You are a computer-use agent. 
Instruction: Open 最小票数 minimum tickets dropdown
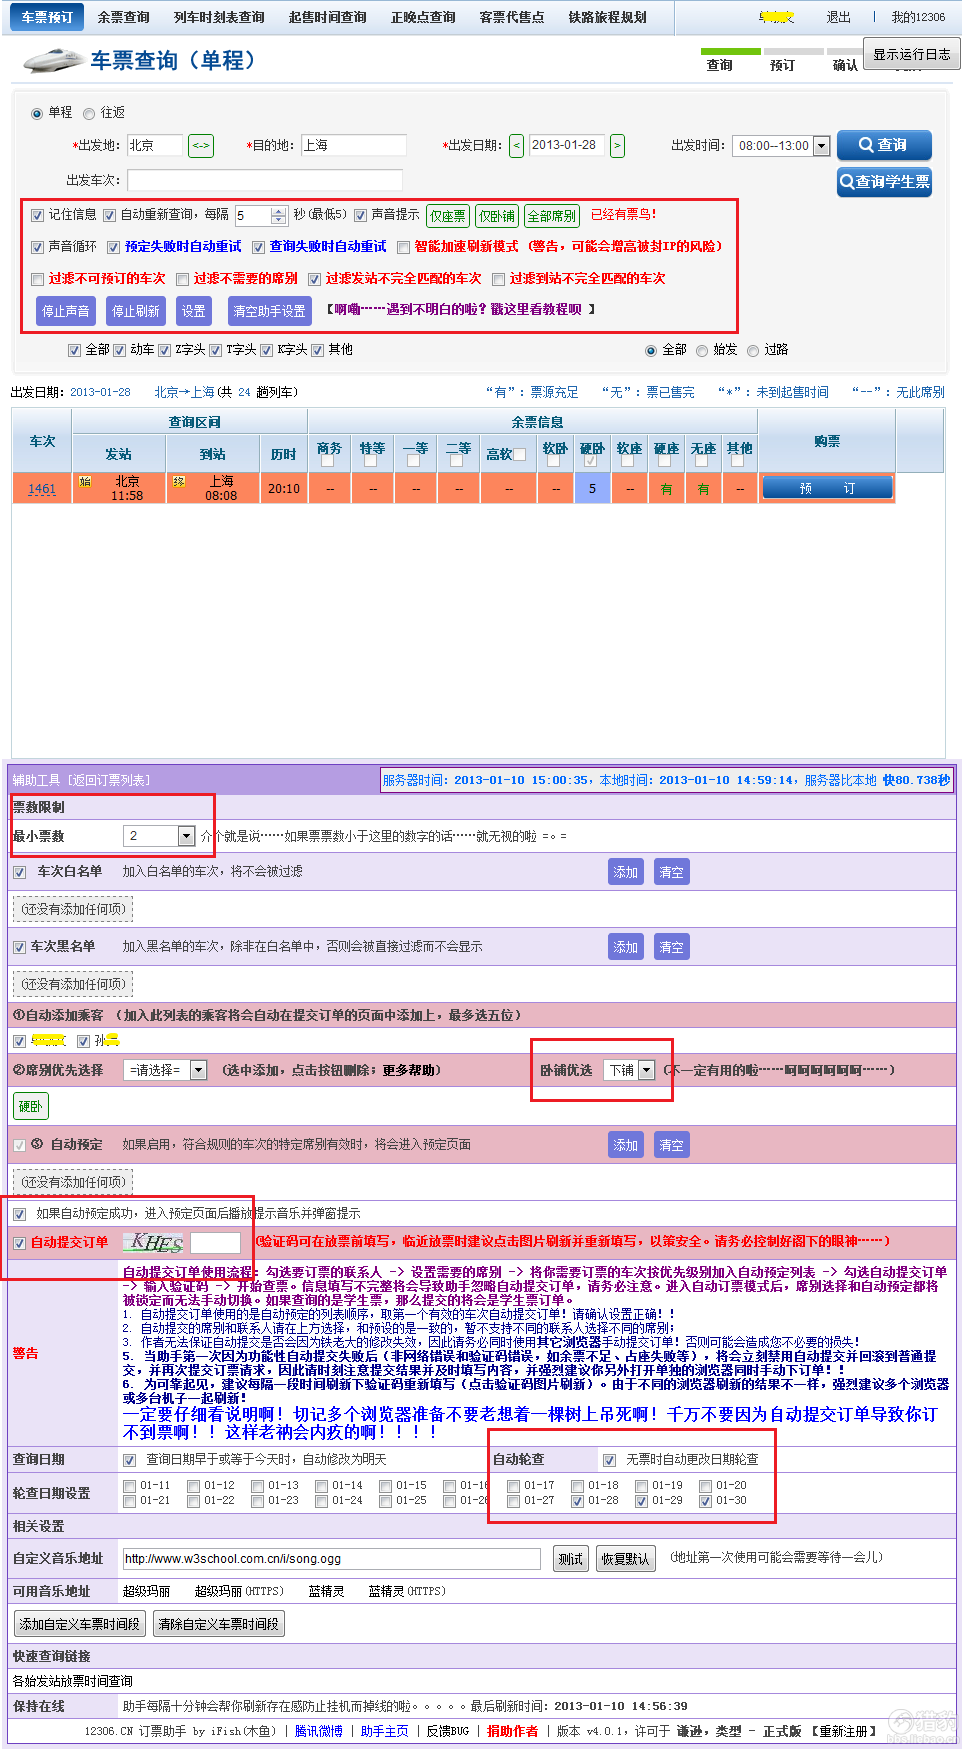(x=158, y=836)
